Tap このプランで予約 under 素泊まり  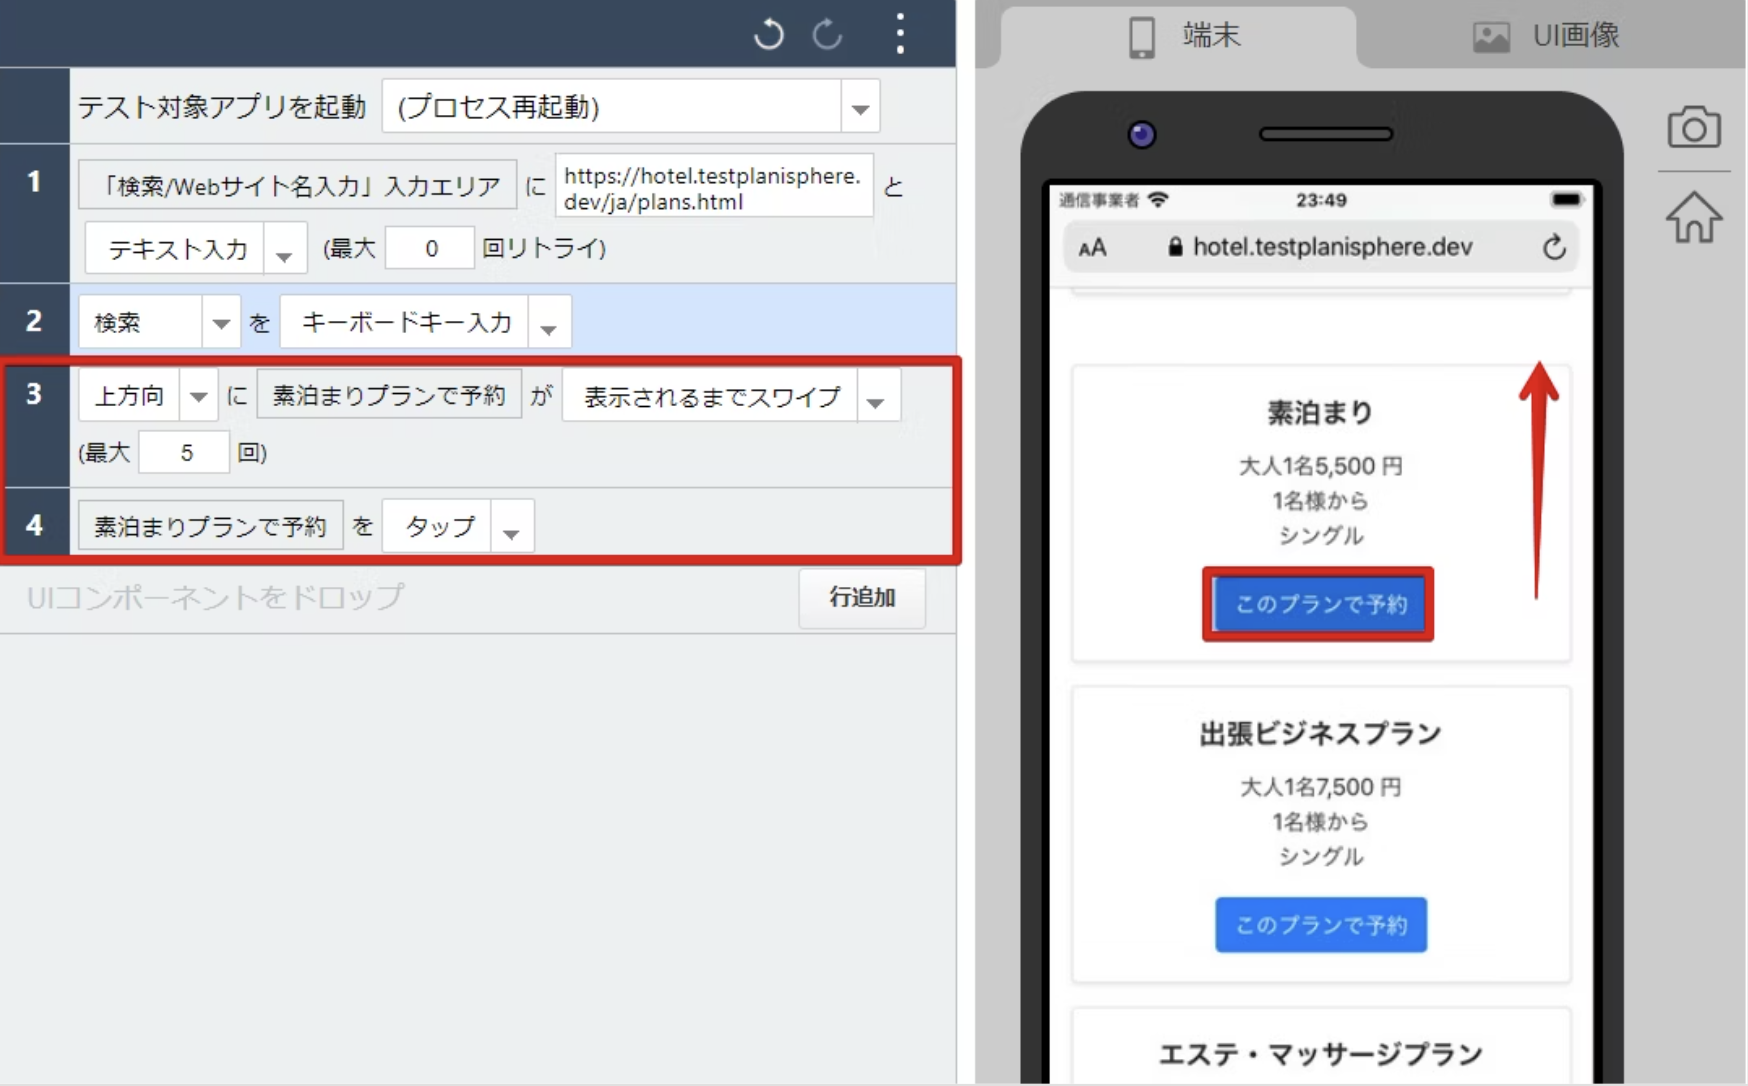point(1318,604)
